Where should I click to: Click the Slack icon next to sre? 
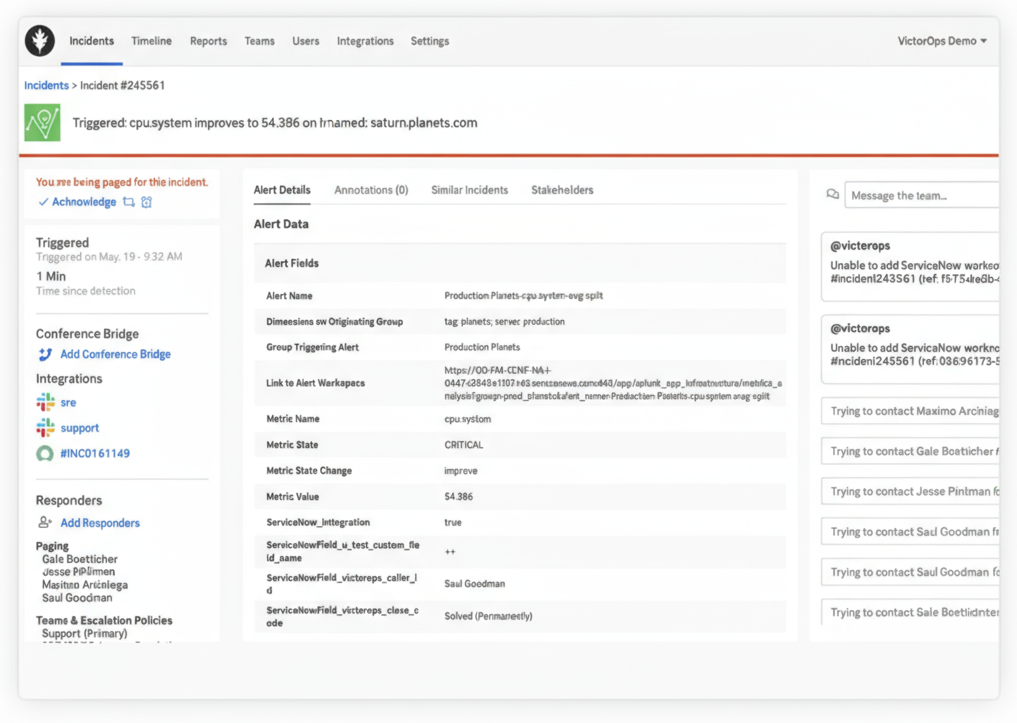(45, 402)
